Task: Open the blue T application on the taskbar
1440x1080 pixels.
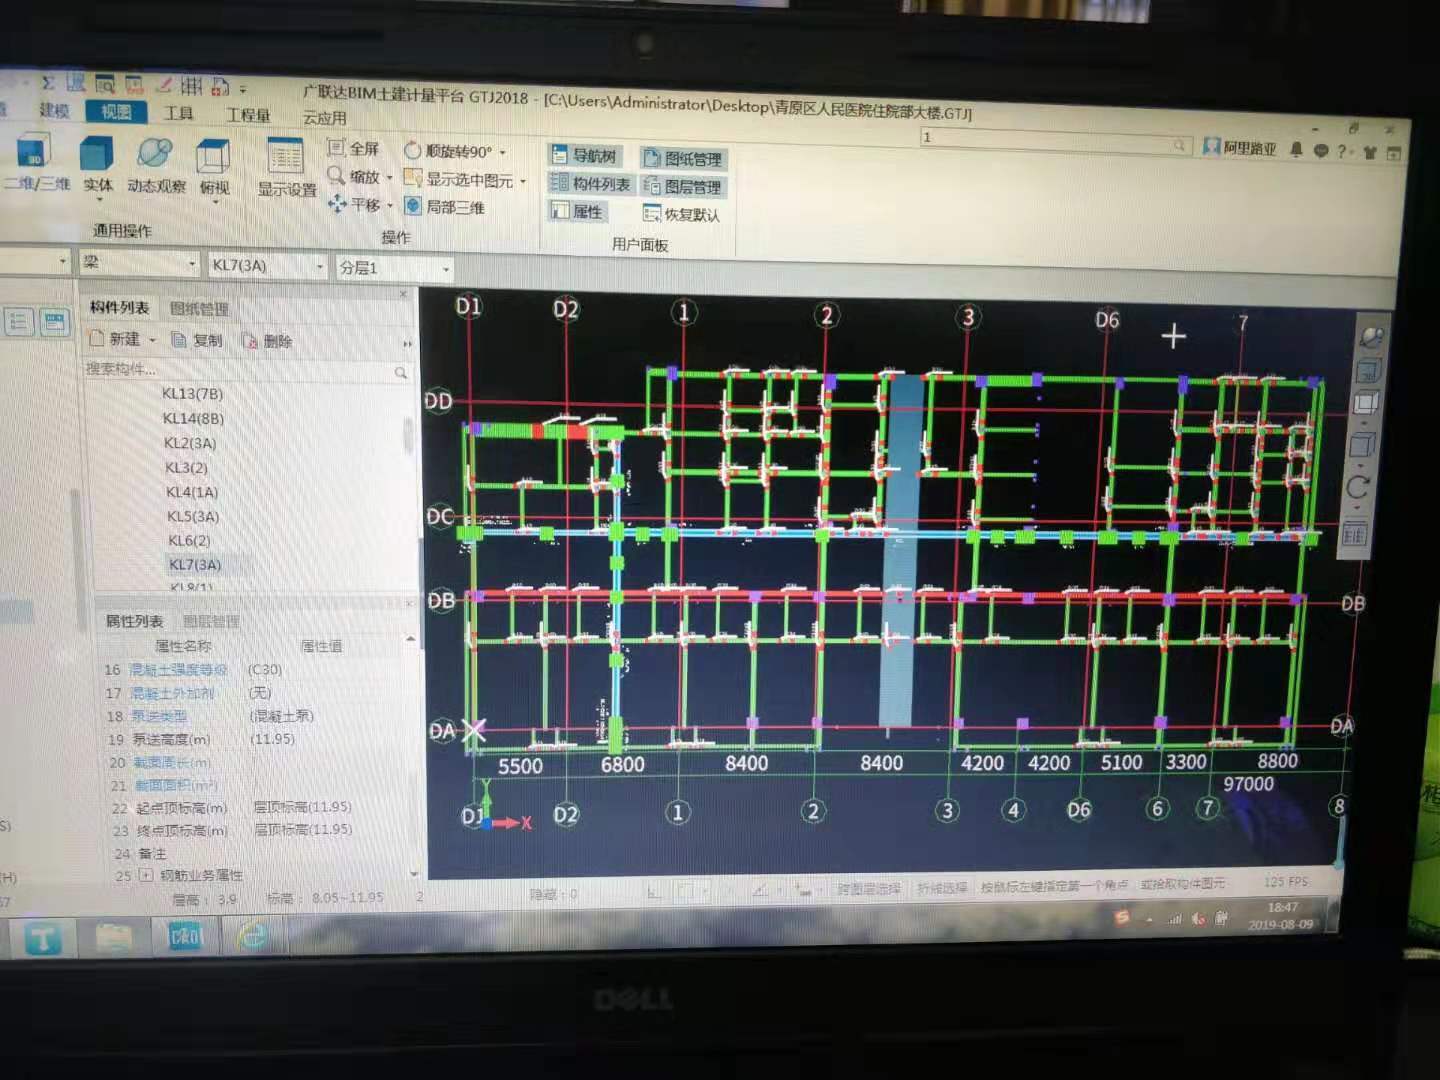Action: 43,938
